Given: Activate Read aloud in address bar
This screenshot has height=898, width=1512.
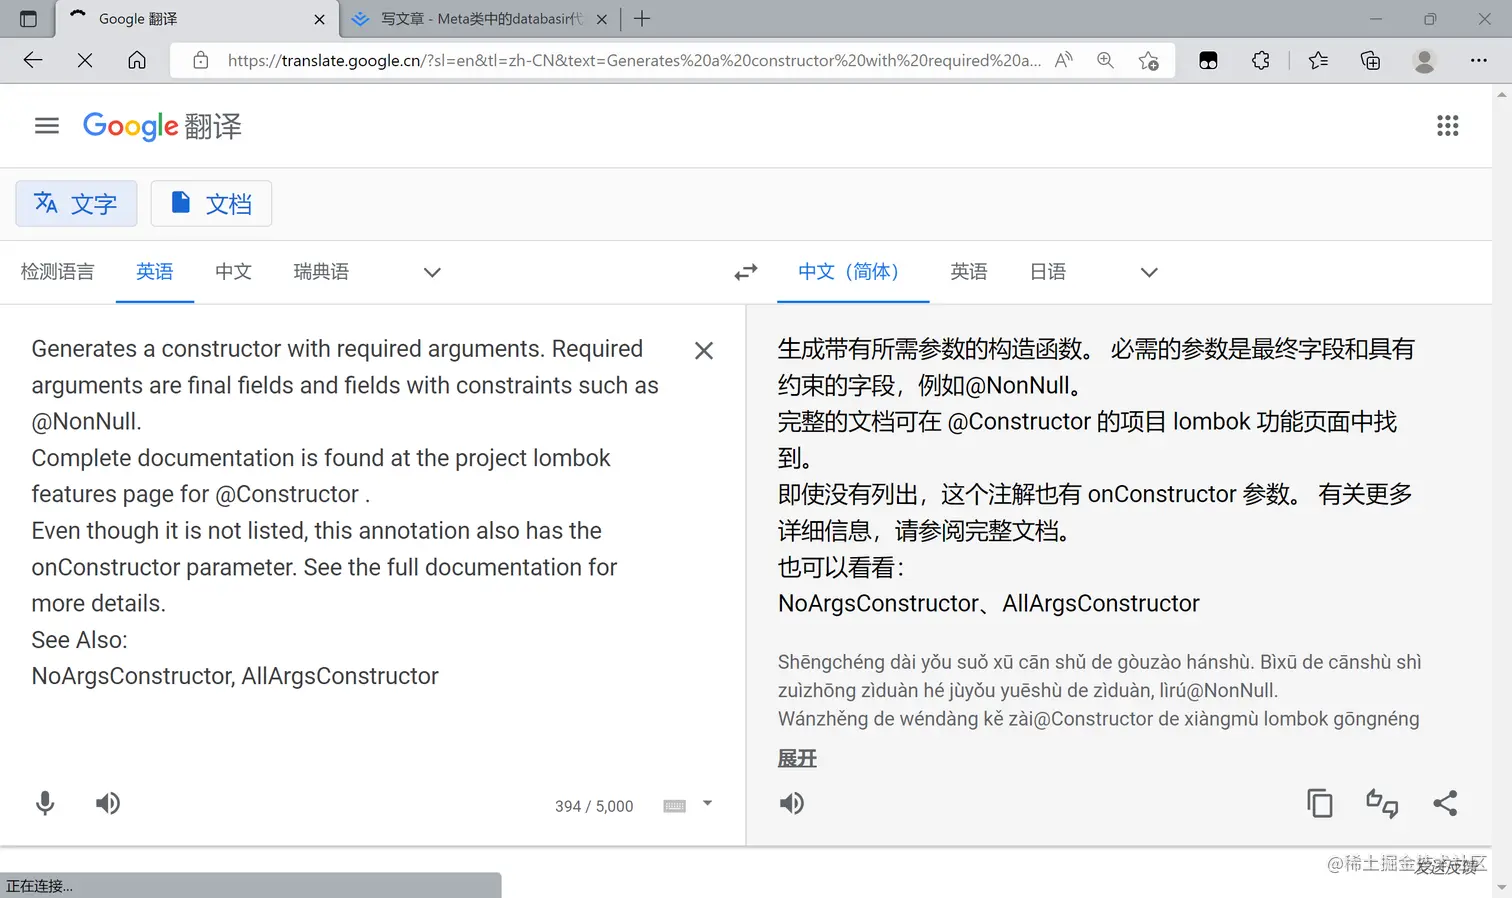Looking at the screenshot, I should point(1064,60).
